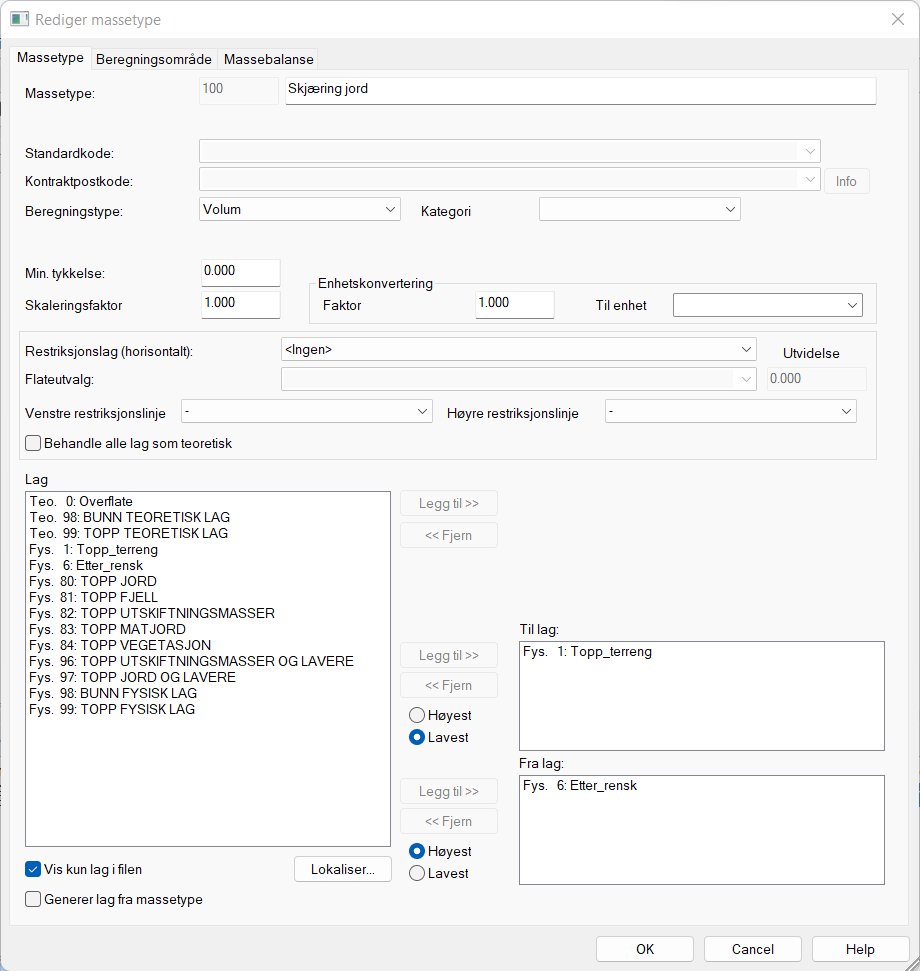Uncheck Vis kun lag i filen
Viewport: 920px width, 971px height.
(29, 869)
